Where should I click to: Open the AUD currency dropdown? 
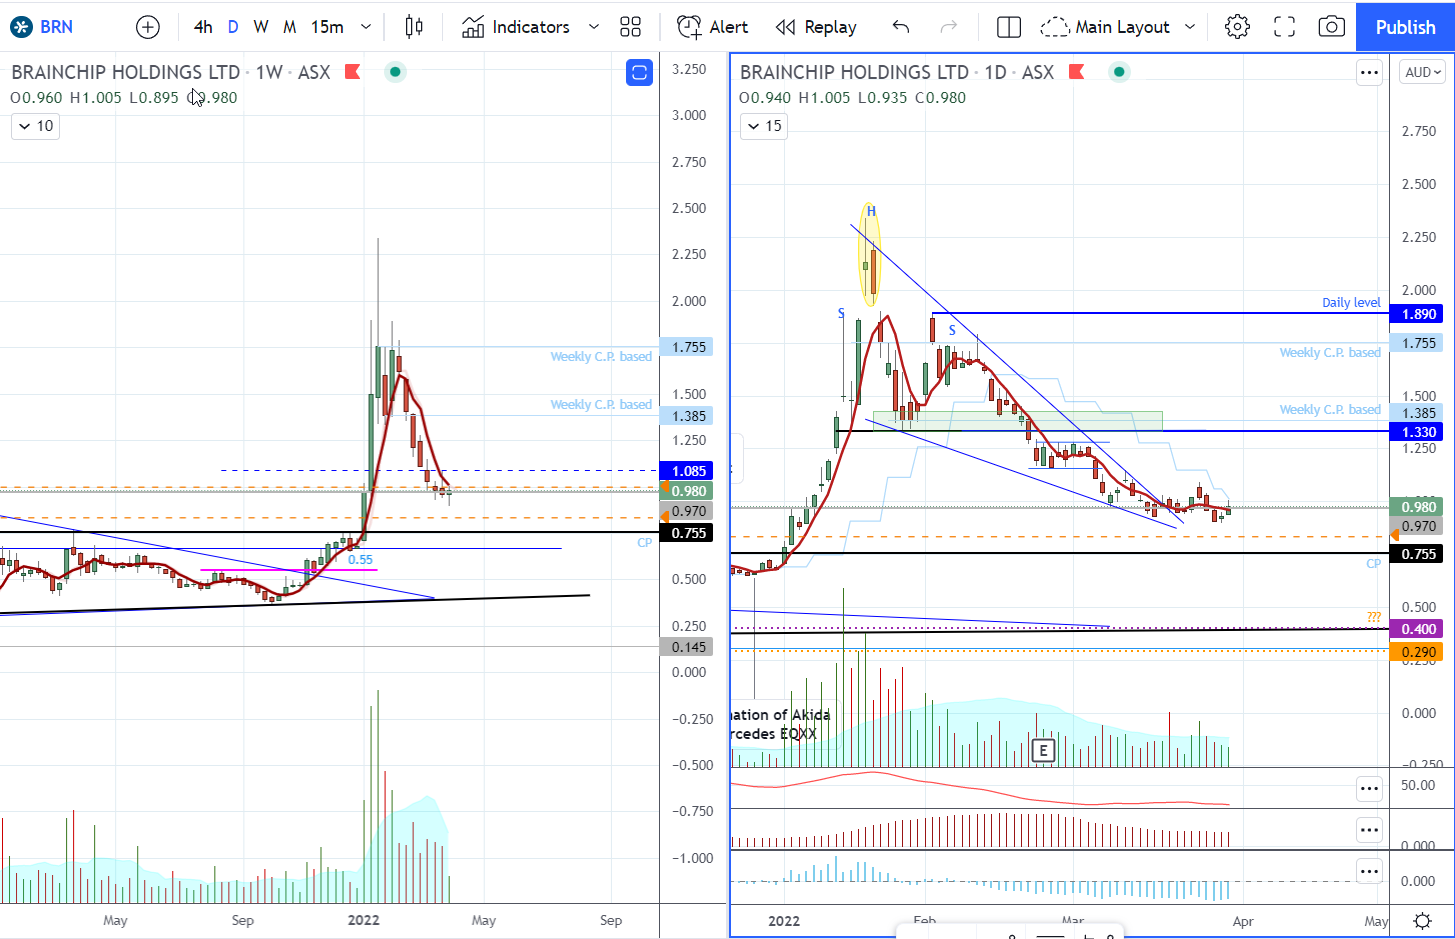pos(1423,72)
